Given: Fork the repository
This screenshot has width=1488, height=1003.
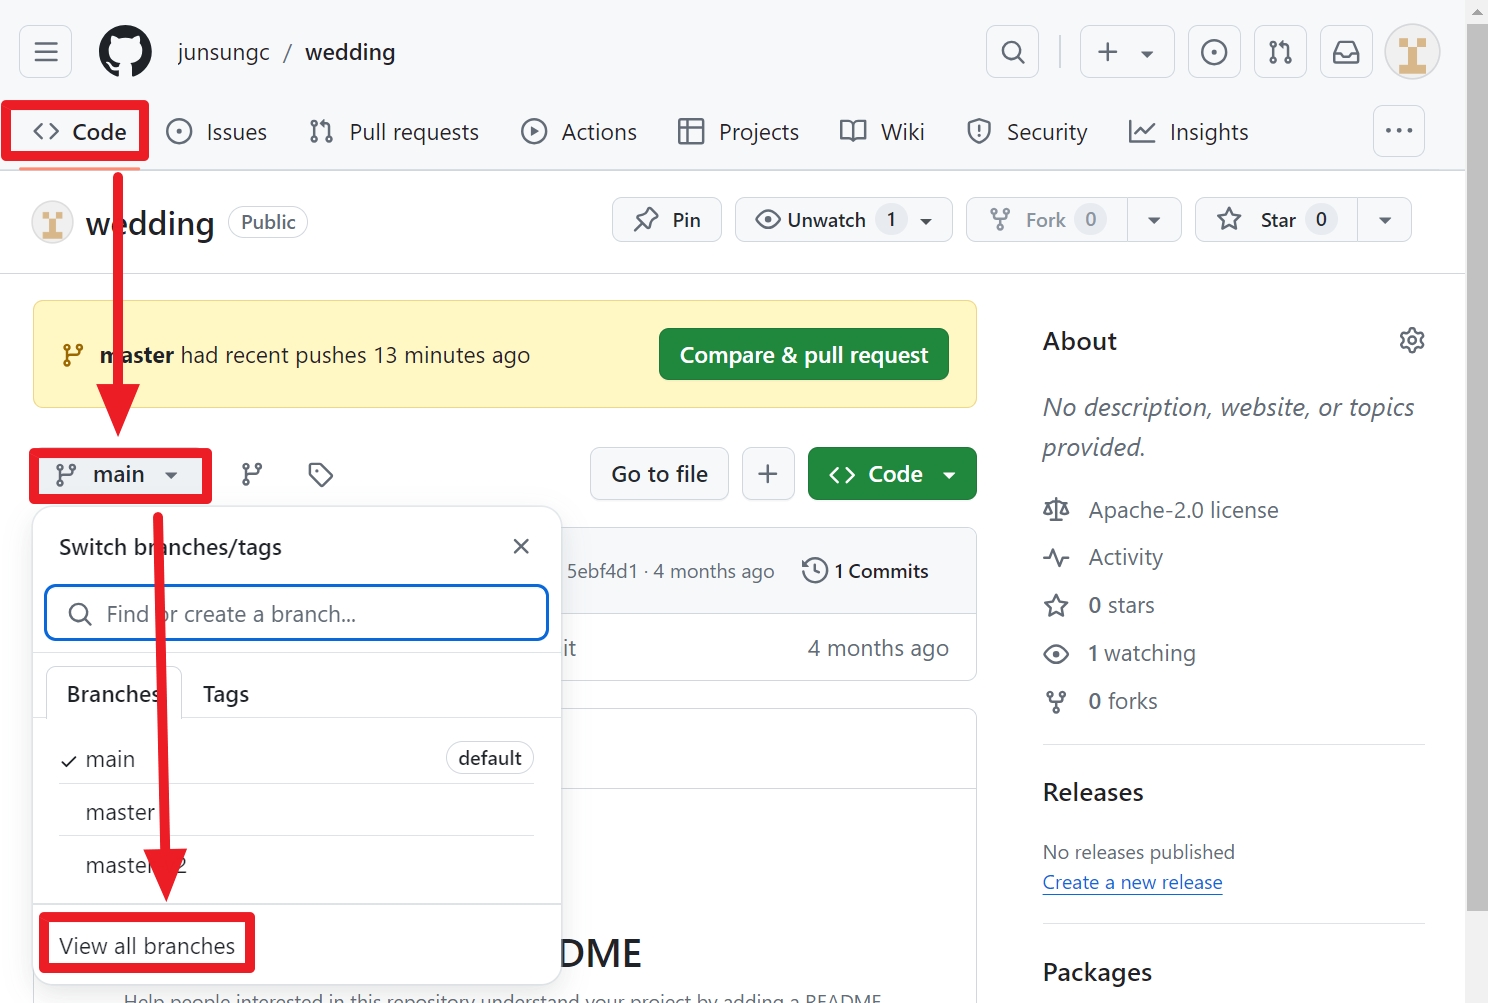Looking at the screenshot, I should pos(1046,220).
